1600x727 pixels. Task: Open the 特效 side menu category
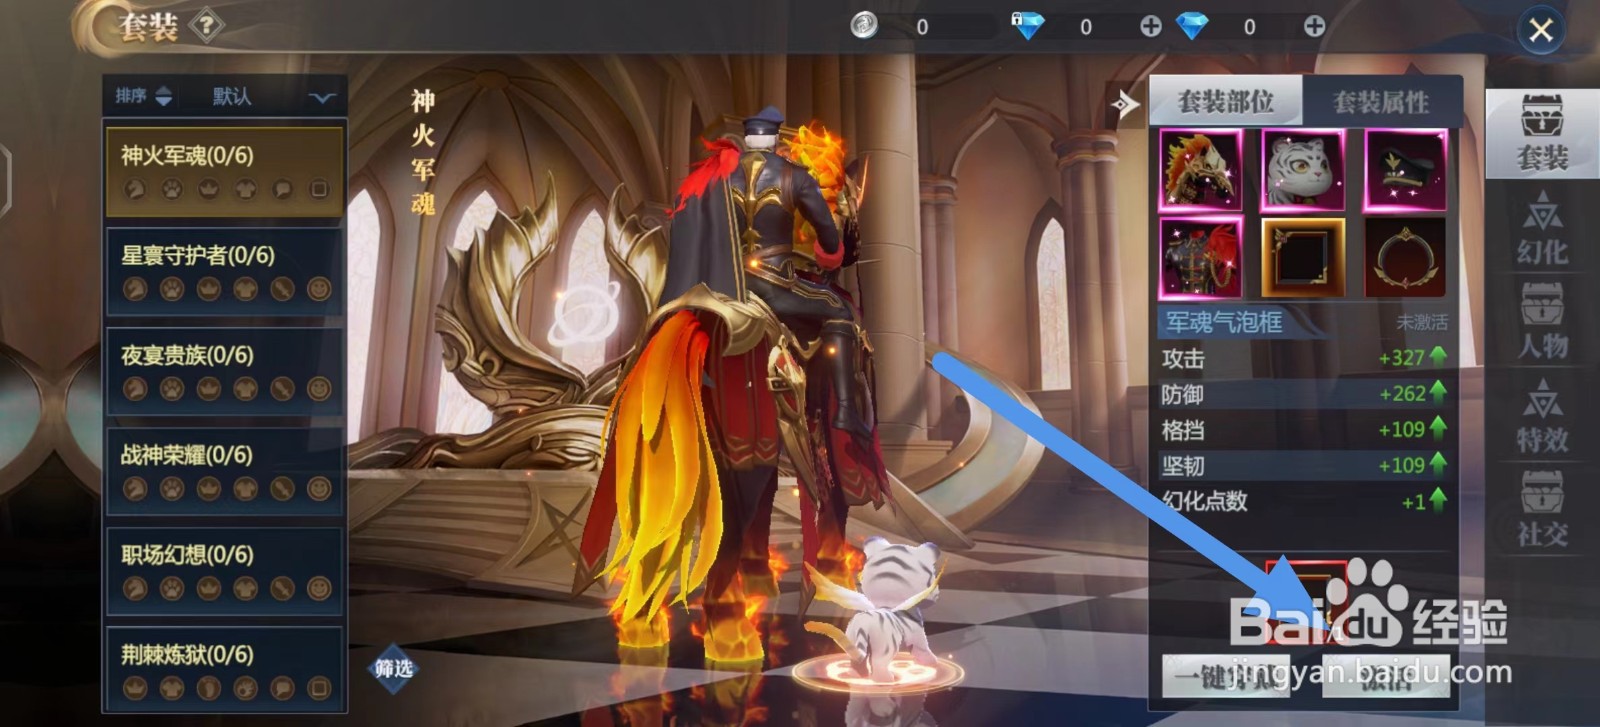[1542, 415]
